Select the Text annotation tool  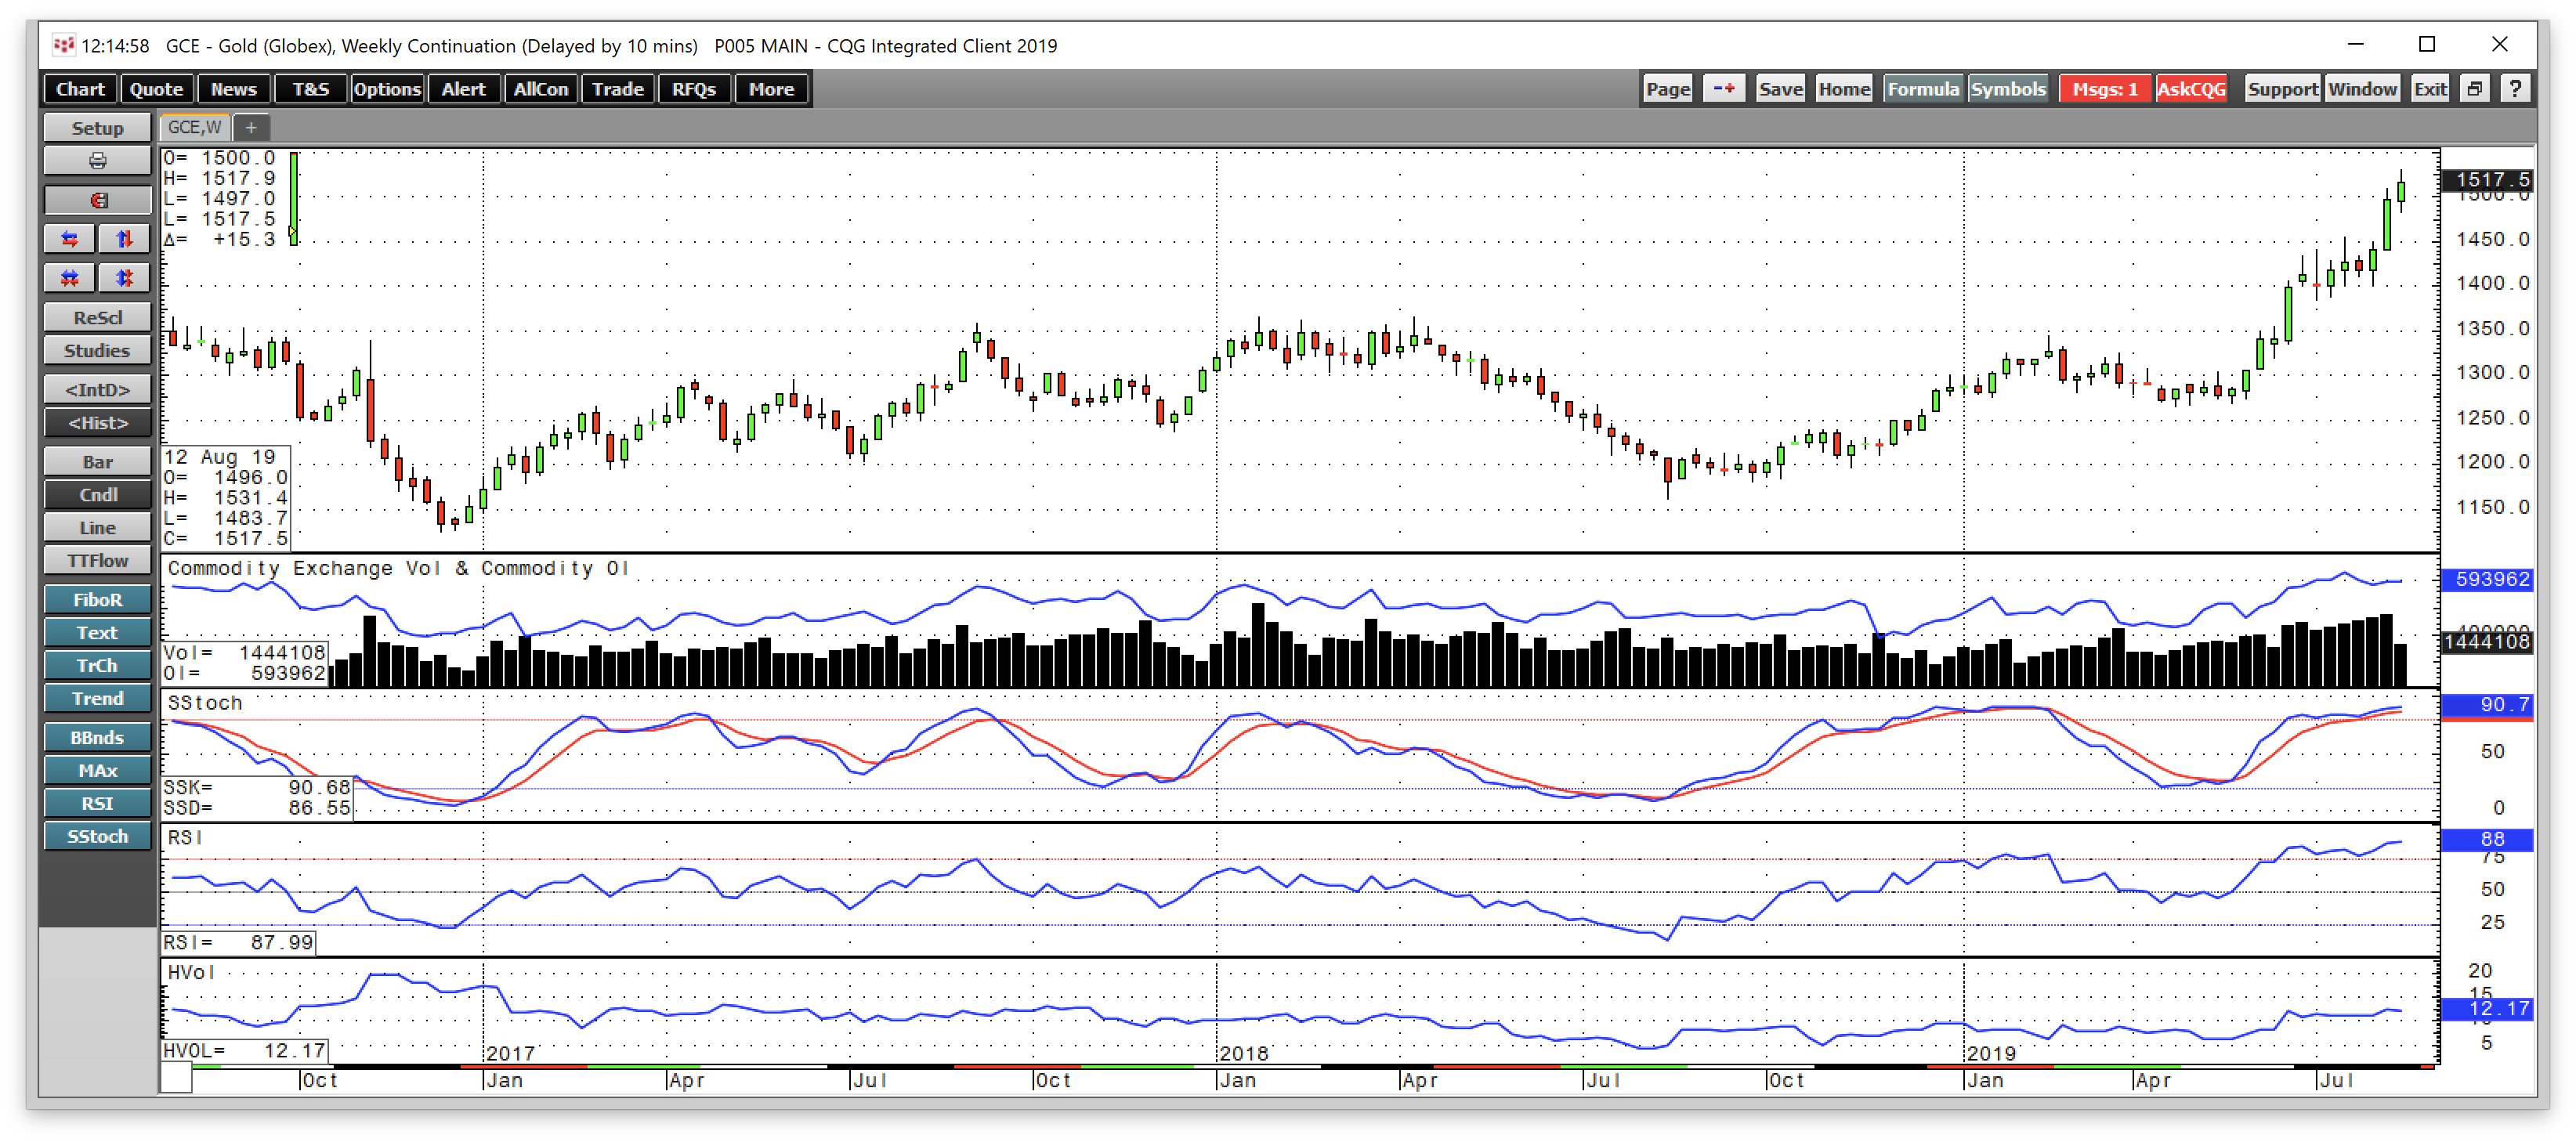[97, 632]
